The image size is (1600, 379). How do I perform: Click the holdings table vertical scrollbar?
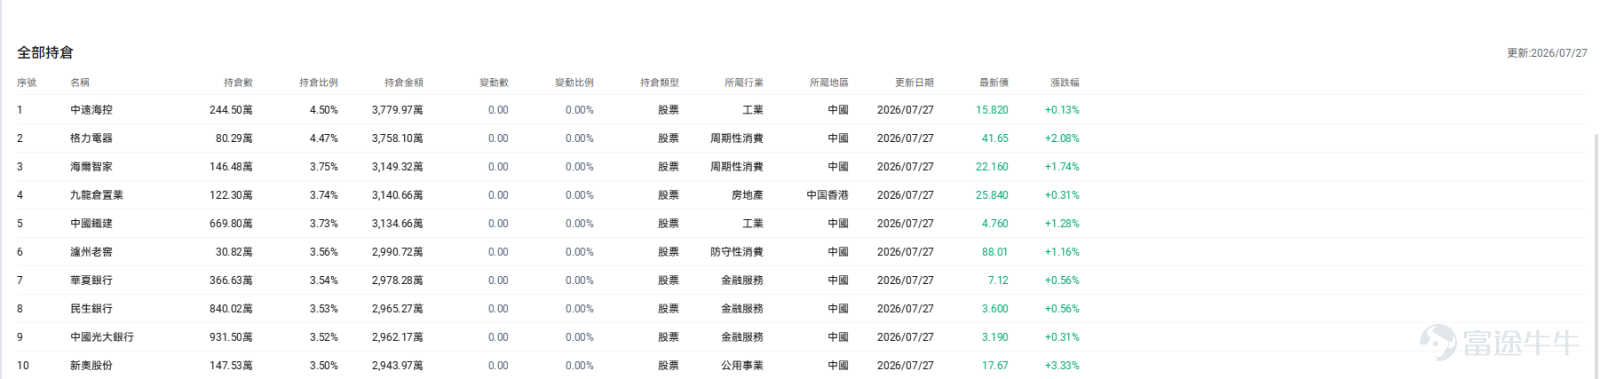tap(1595, 255)
